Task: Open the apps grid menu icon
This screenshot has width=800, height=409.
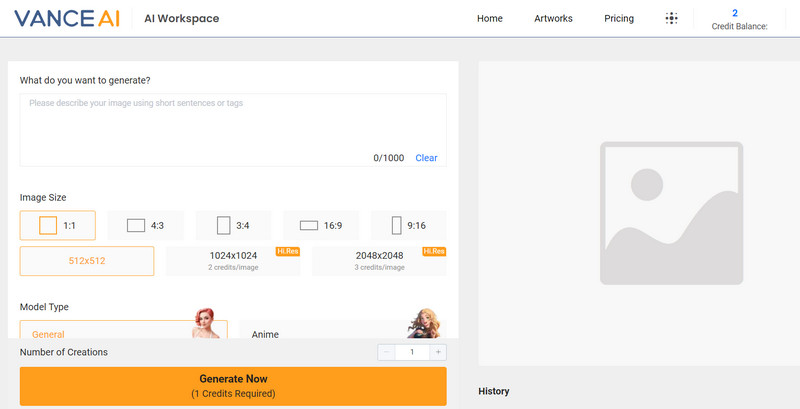Action: tap(671, 18)
